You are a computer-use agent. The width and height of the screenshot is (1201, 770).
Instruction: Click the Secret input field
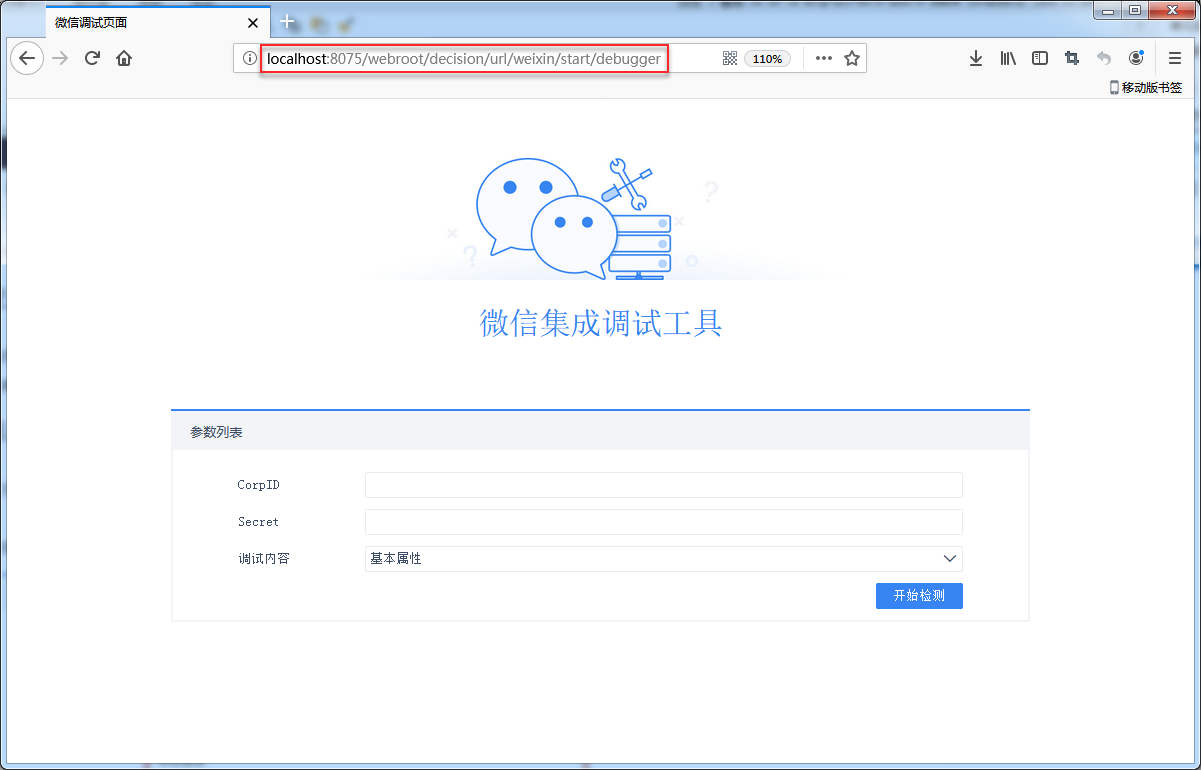[x=663, y=522]
